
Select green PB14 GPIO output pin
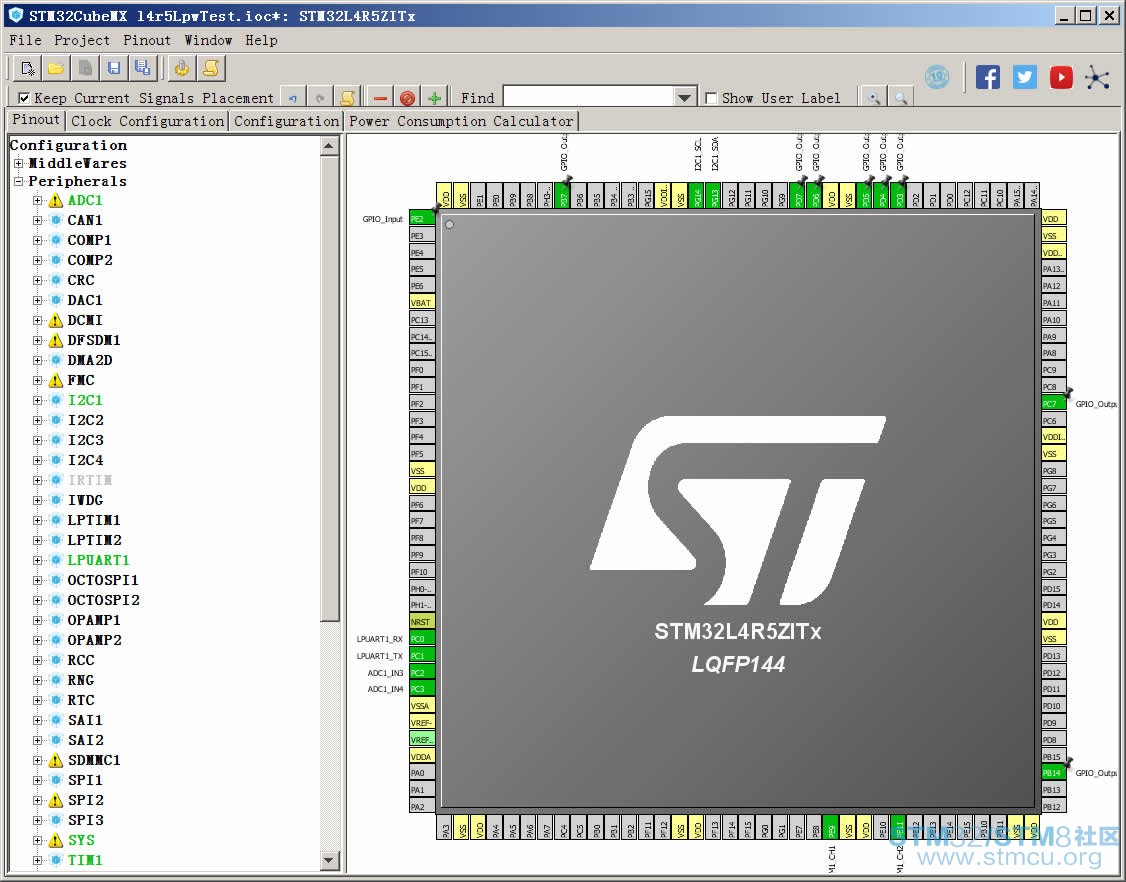(1053, 773)
